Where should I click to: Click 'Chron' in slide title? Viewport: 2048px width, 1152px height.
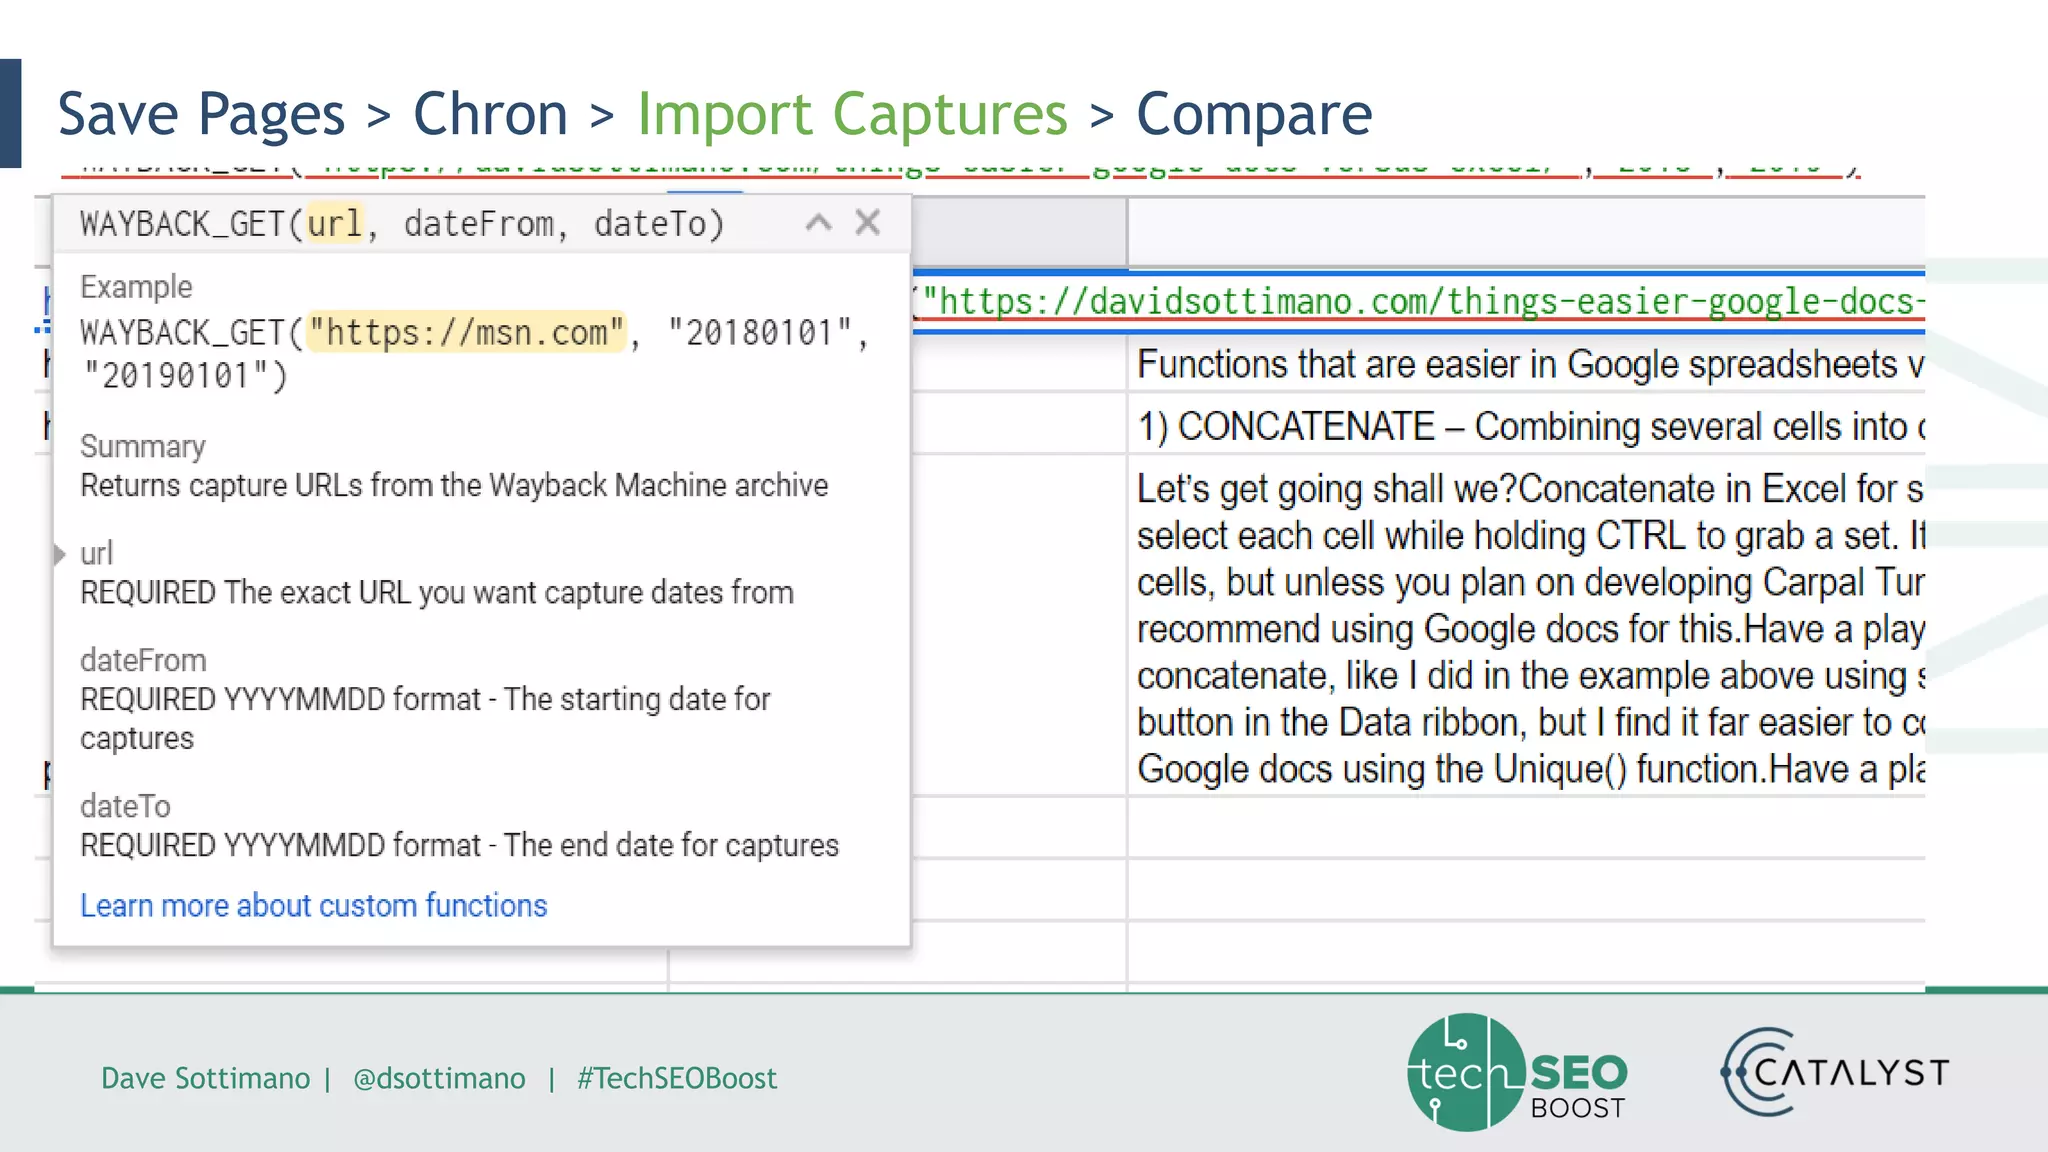pyautogui.click(x=490, y=113)
